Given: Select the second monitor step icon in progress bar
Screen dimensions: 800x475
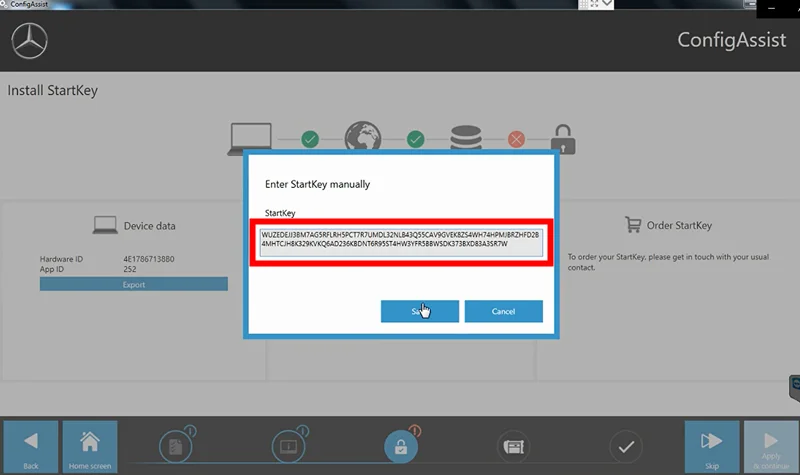Looking at the screenshot, I should (288, 447).
